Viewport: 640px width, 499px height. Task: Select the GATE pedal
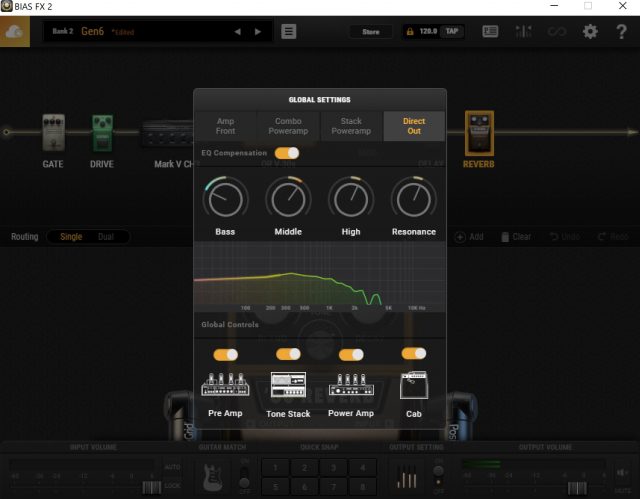53,133
